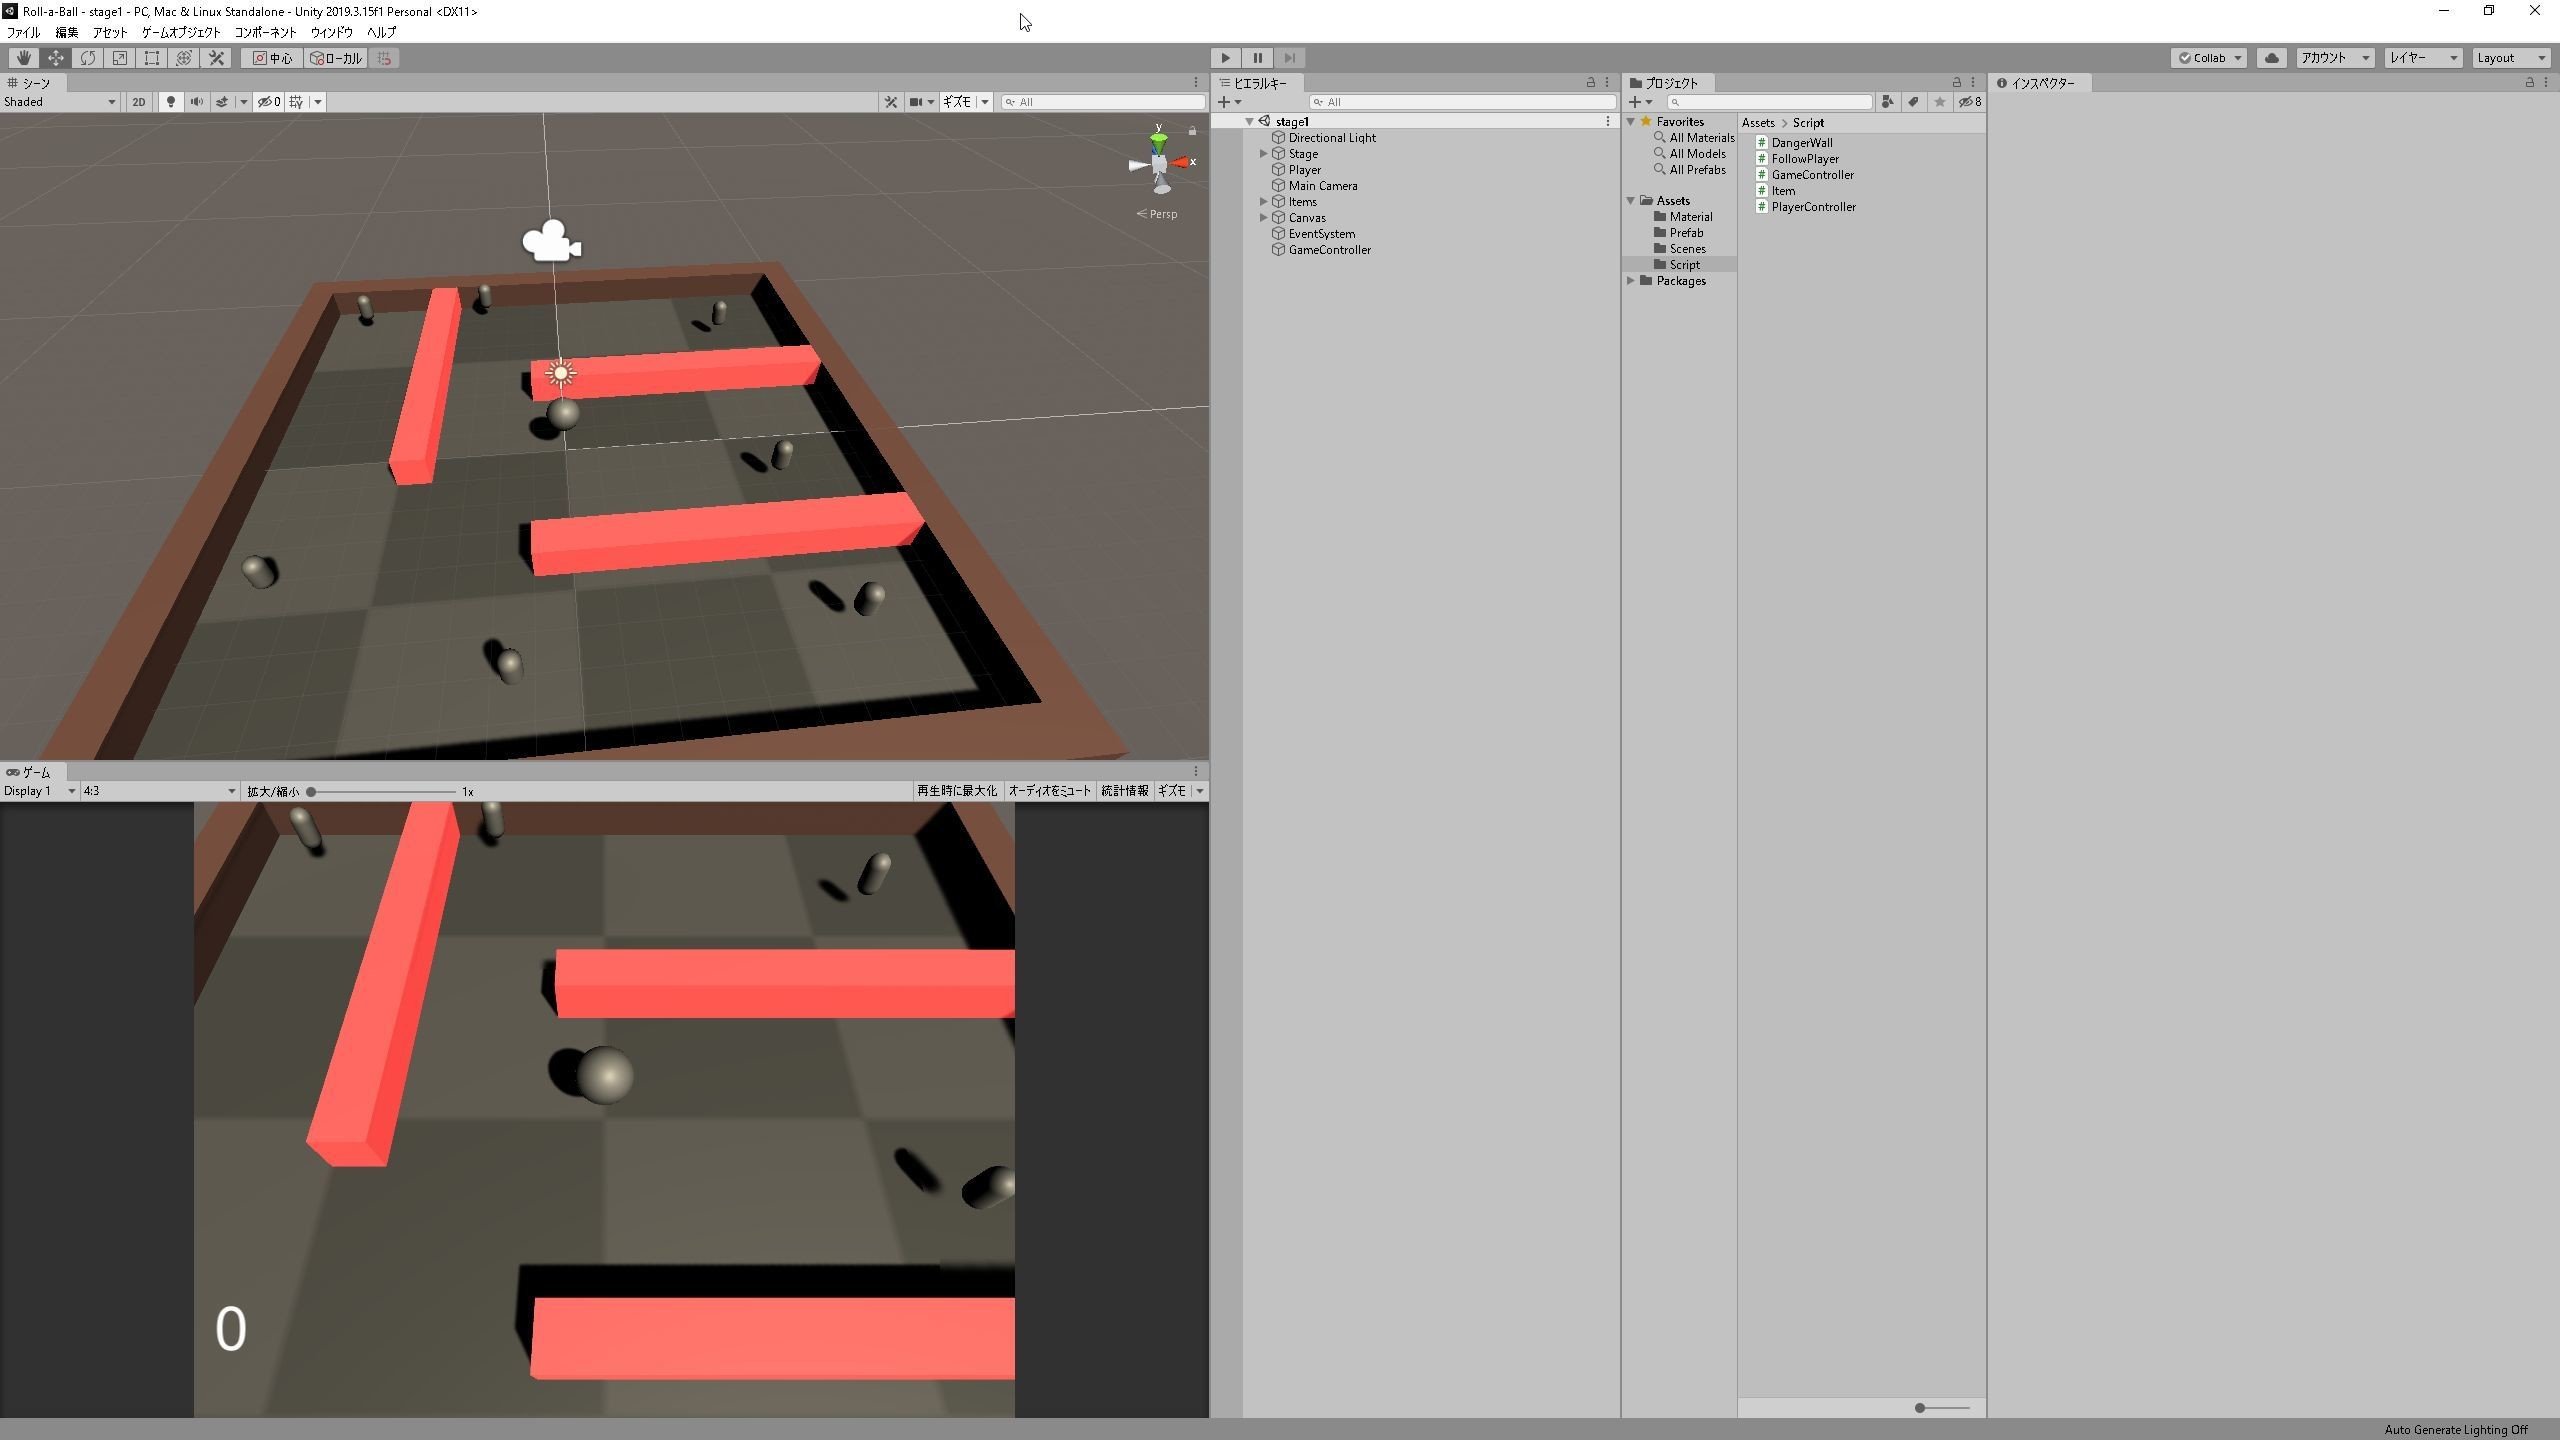Select the Scale tool

tap(120, 58)
